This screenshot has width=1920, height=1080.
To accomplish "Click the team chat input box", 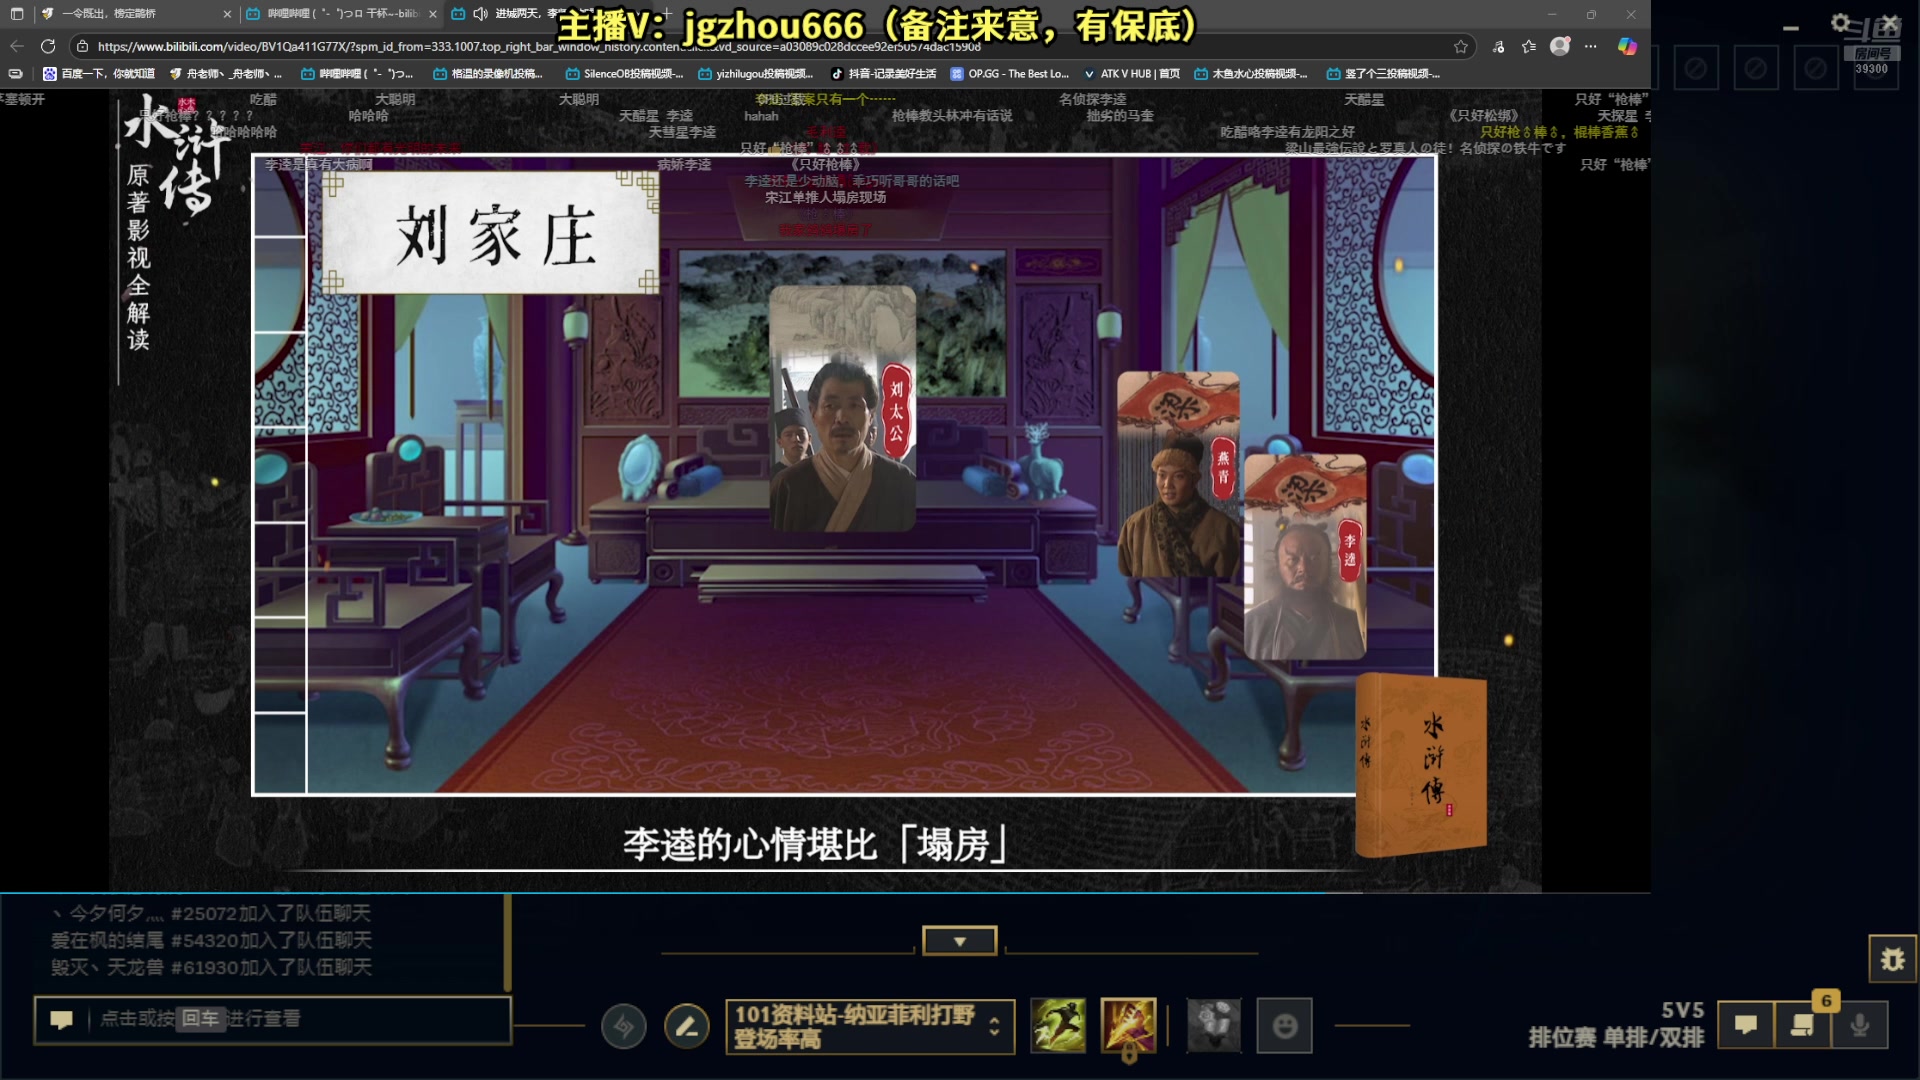I will [x=273, y=1019].
